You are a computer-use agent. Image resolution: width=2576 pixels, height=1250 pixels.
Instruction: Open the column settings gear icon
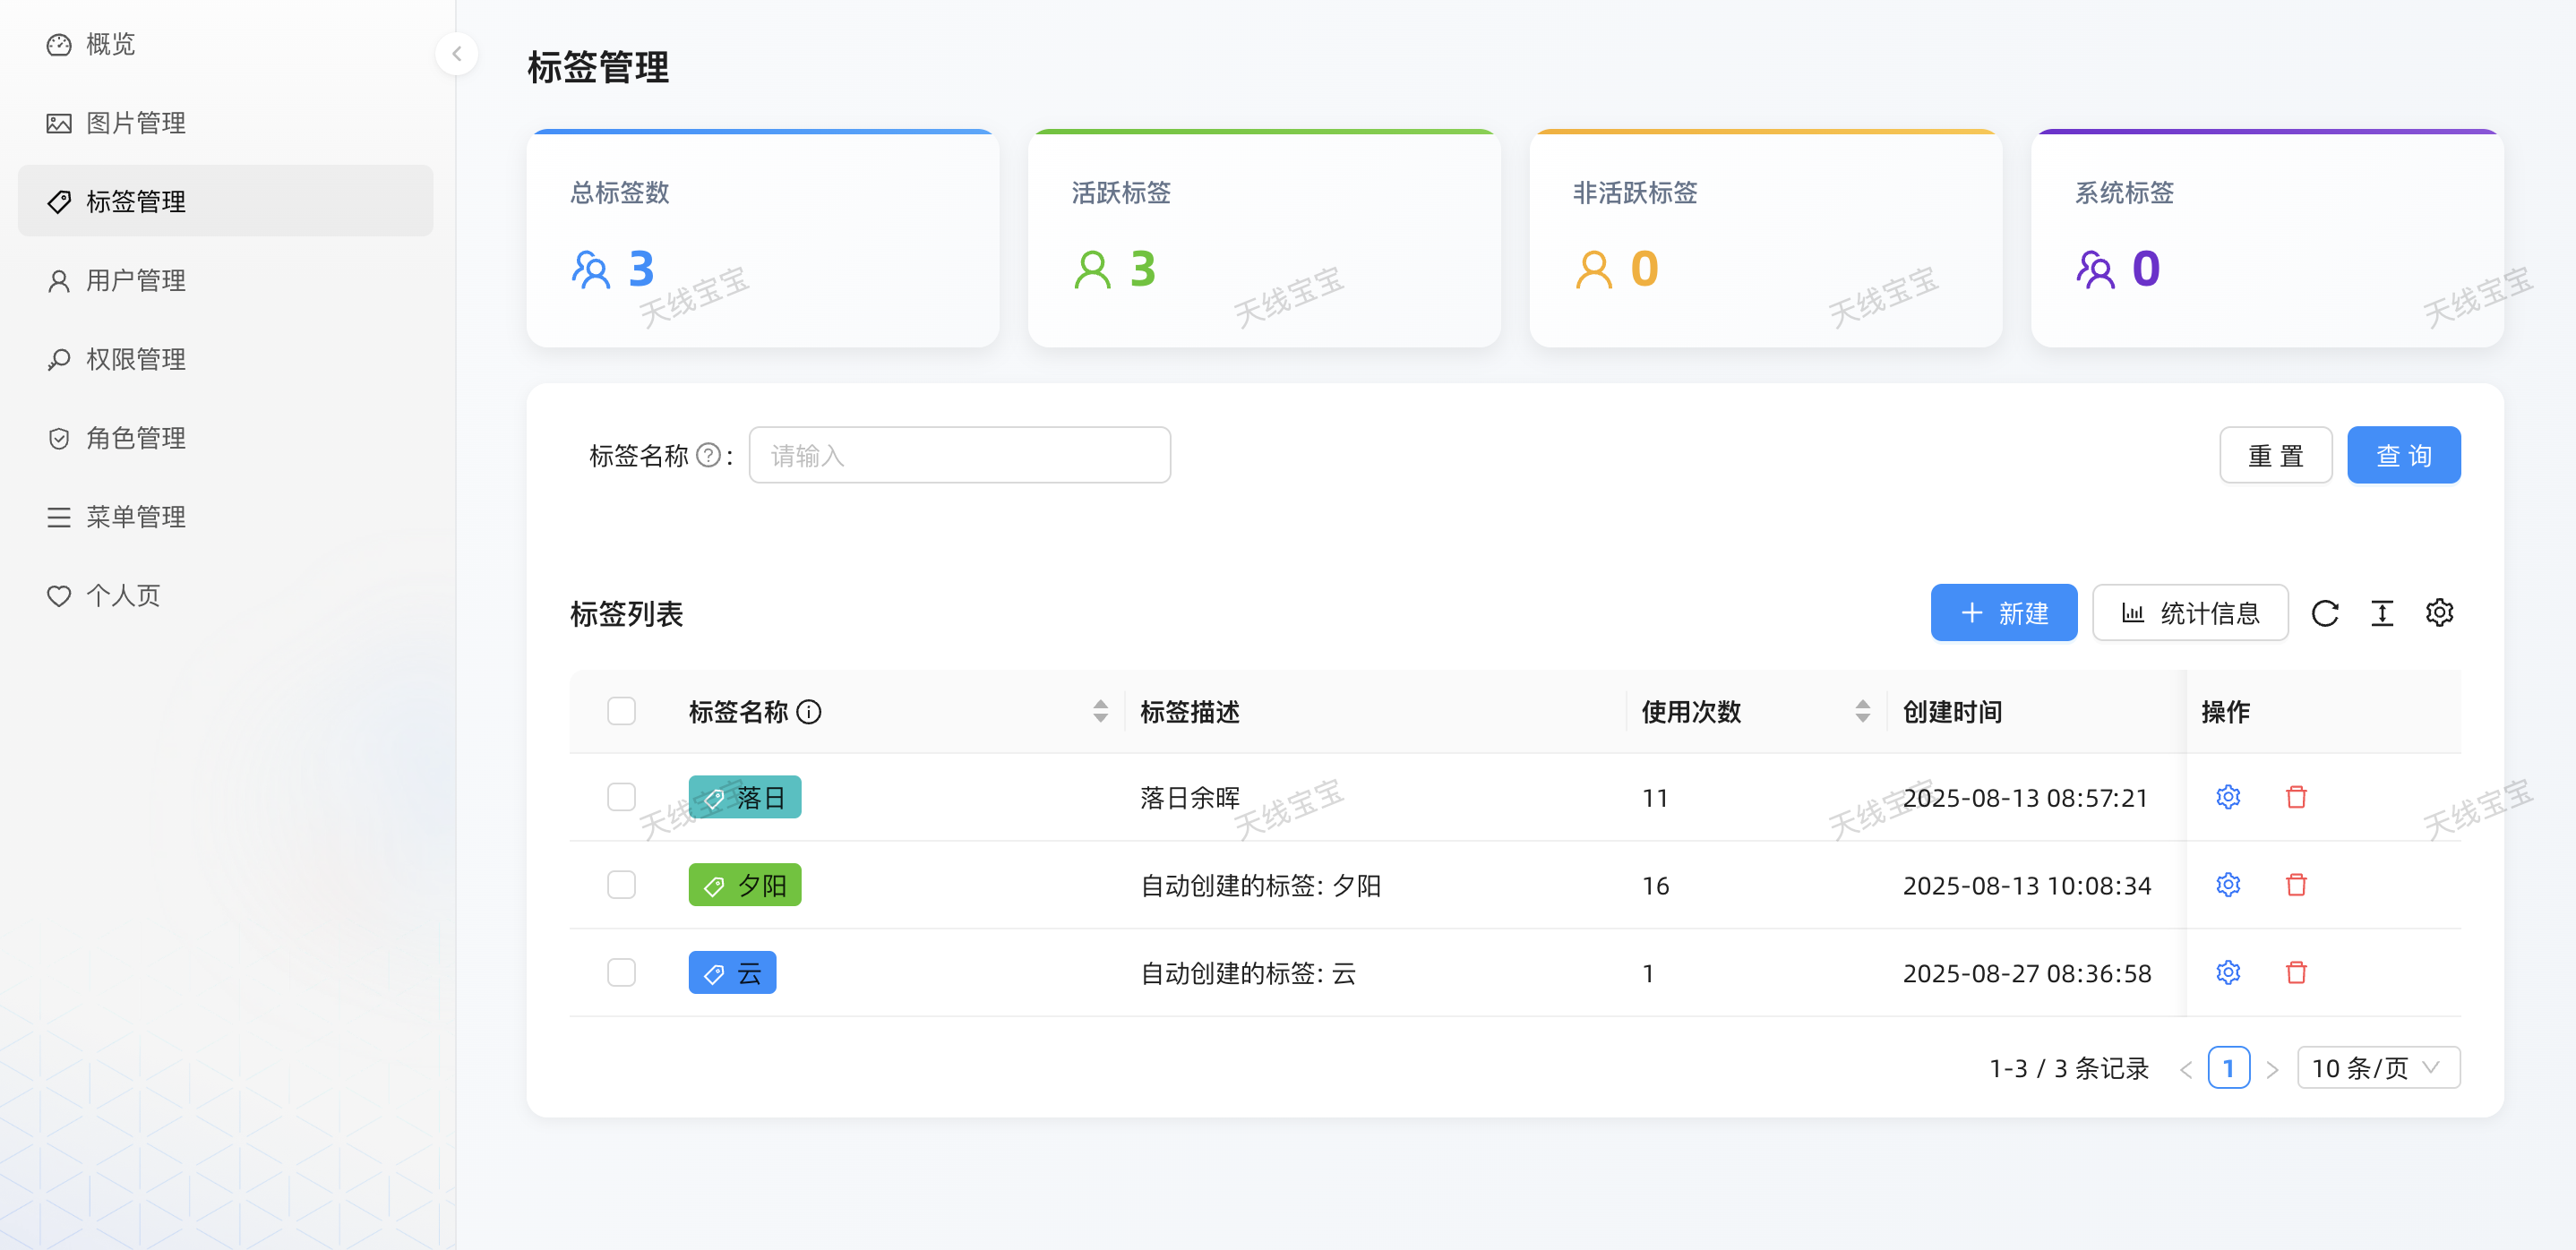(2439, 613)
